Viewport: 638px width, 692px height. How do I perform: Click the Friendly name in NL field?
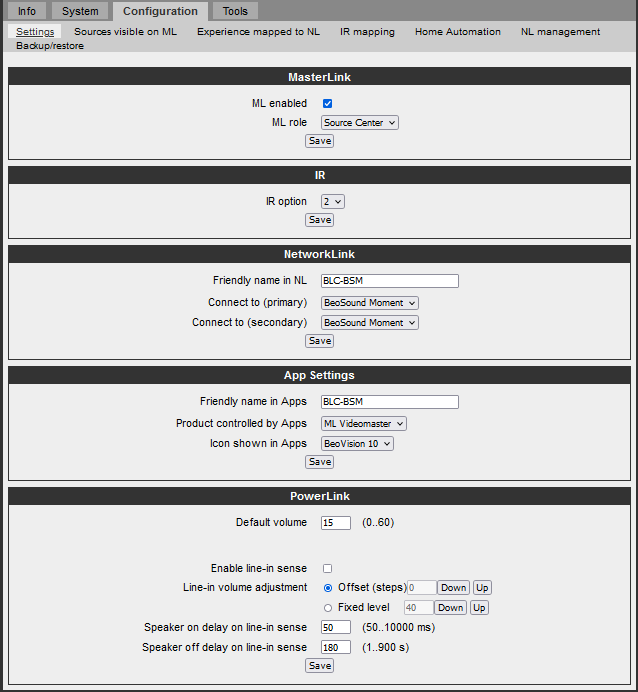[390, 281]
